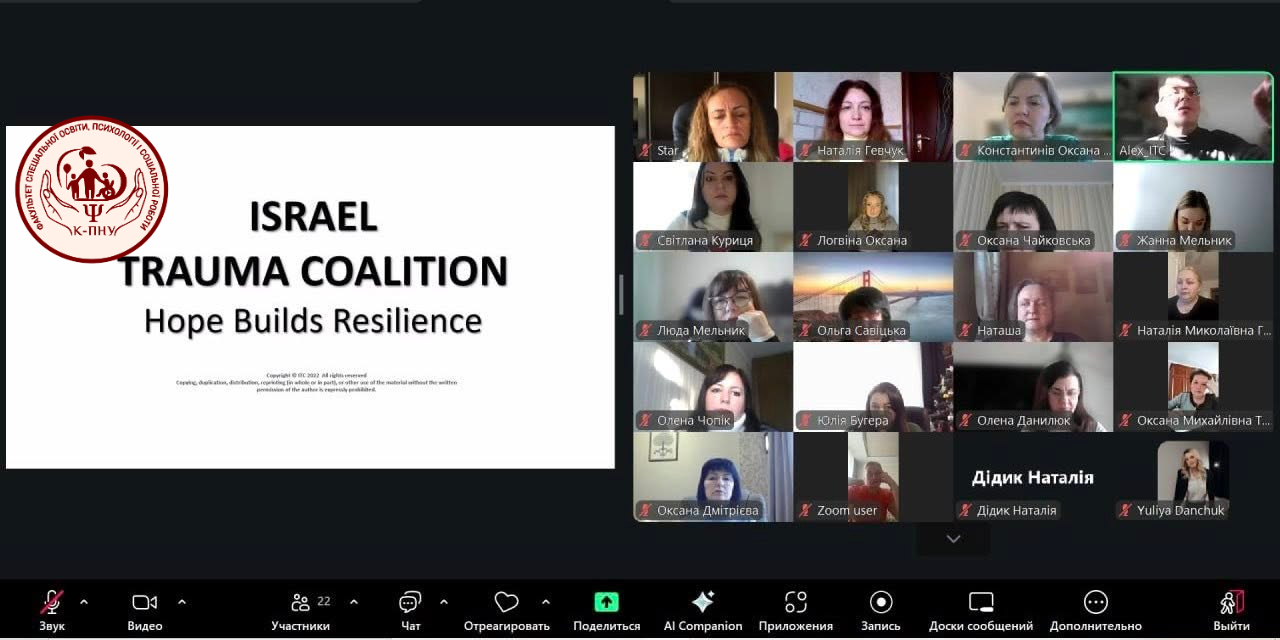Click the green Поделиться share screen icon

[606, 602]
